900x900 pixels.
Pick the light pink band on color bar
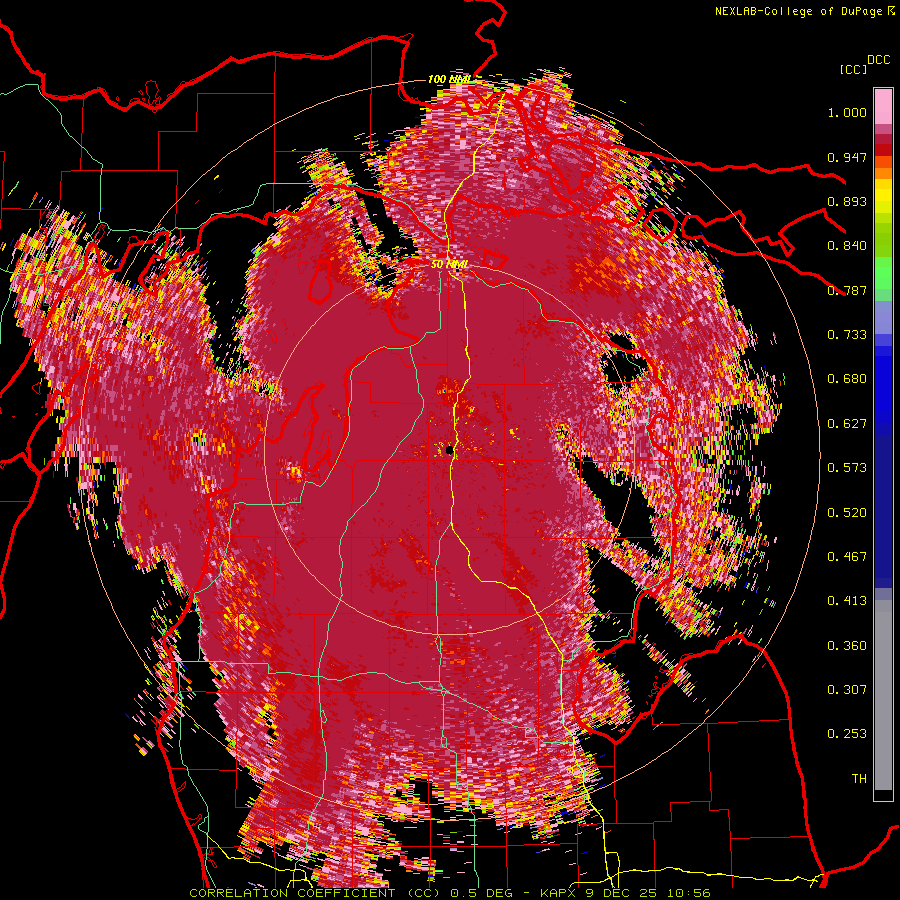coord(883,106)
